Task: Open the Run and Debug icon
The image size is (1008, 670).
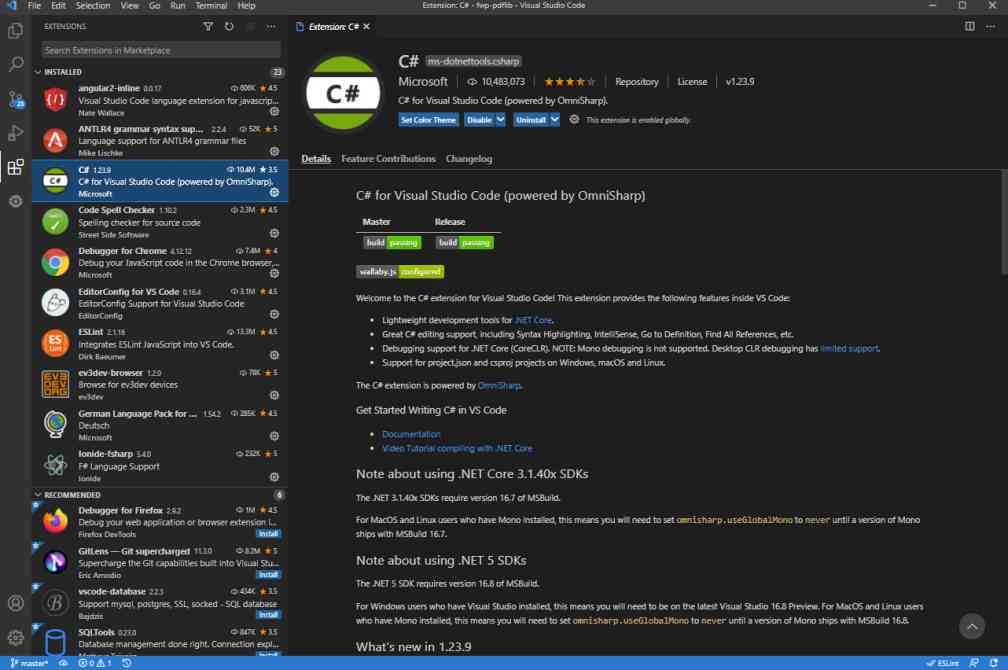Action: pyautogui.click(x=14, y=133)
